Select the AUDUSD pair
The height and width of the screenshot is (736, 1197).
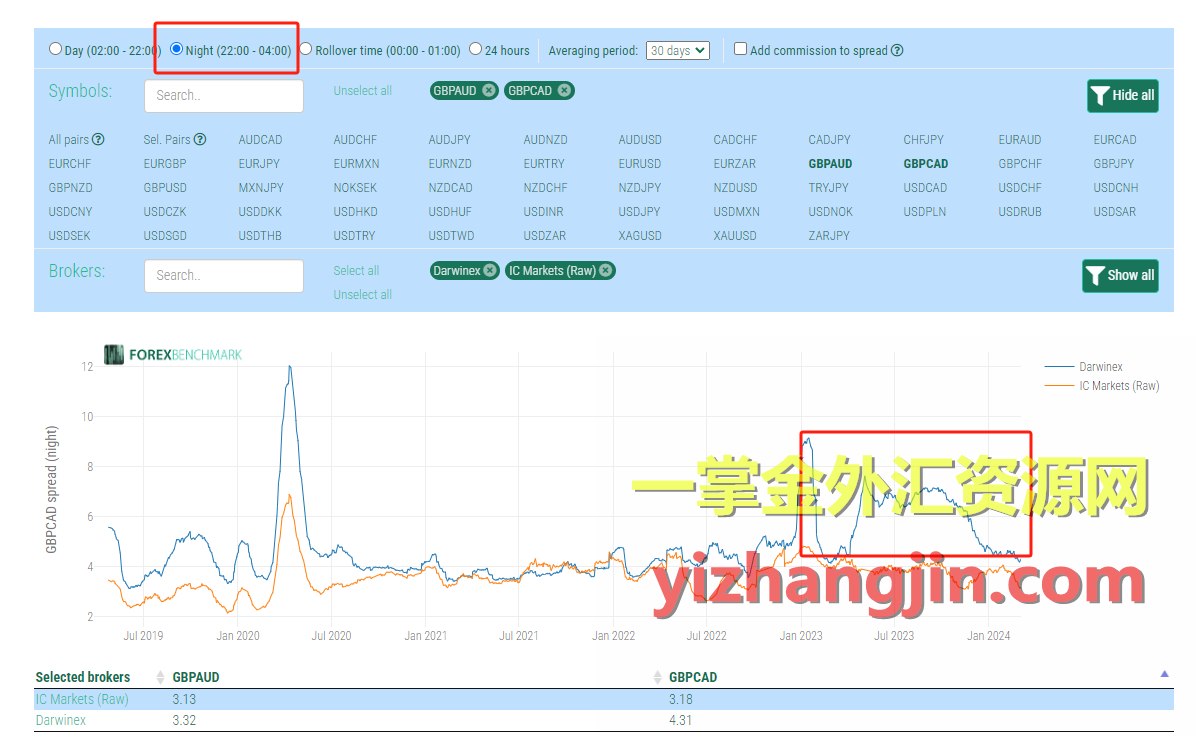tap(640, 140)
